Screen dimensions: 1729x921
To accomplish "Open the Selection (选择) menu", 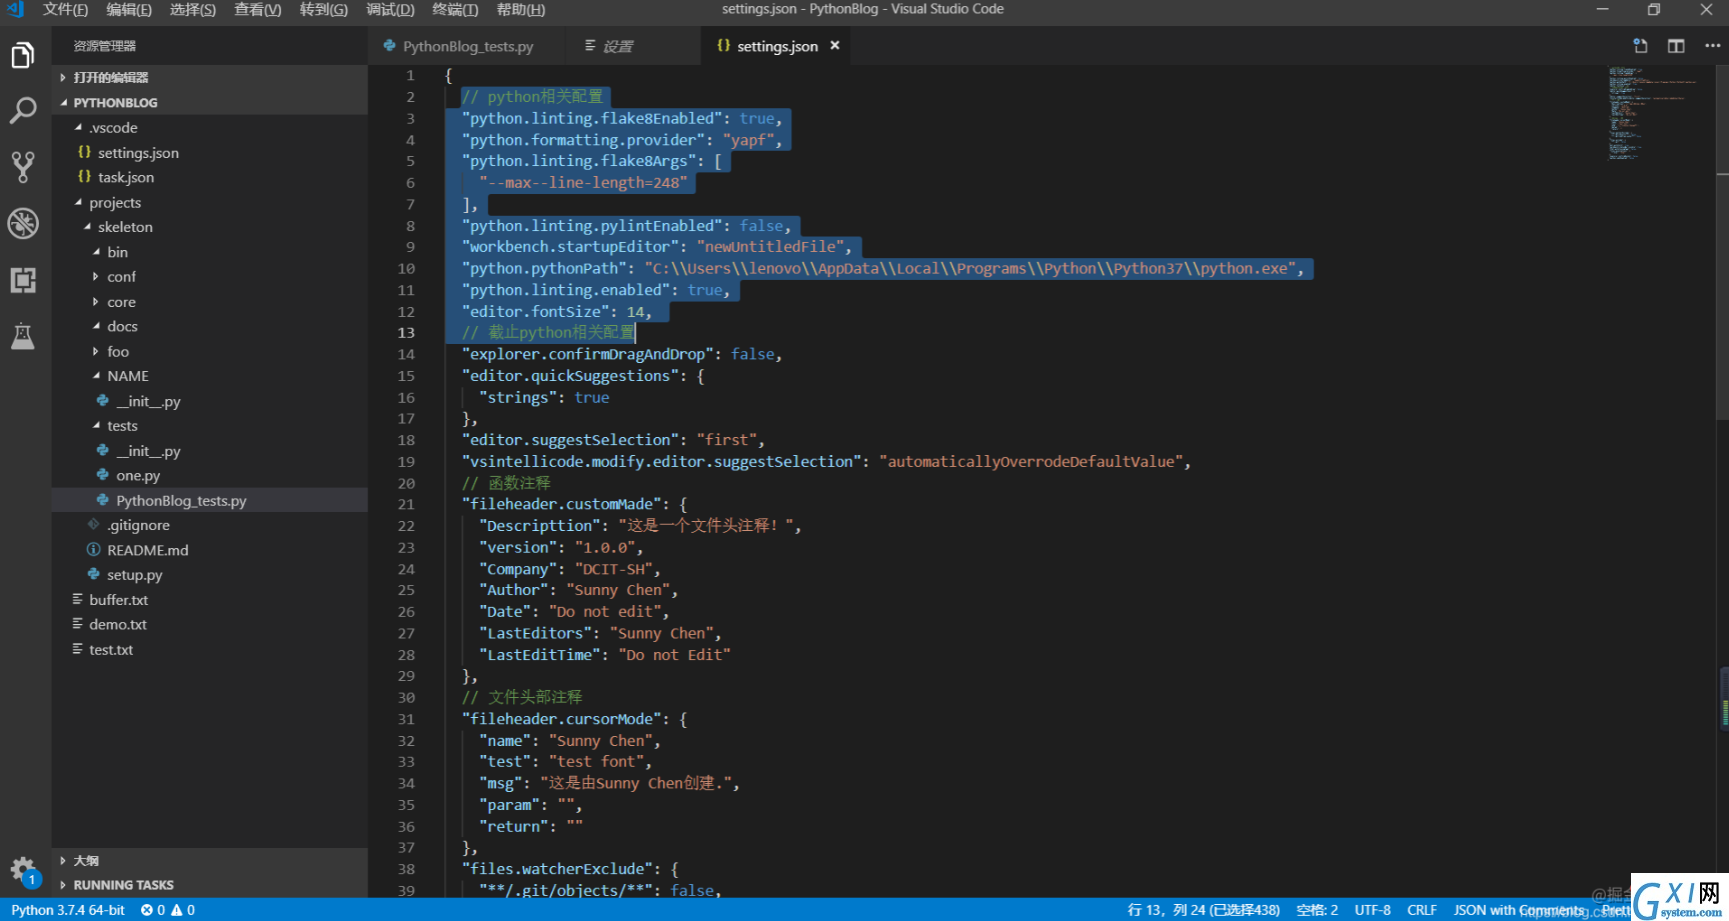I will tap(193, 10).
